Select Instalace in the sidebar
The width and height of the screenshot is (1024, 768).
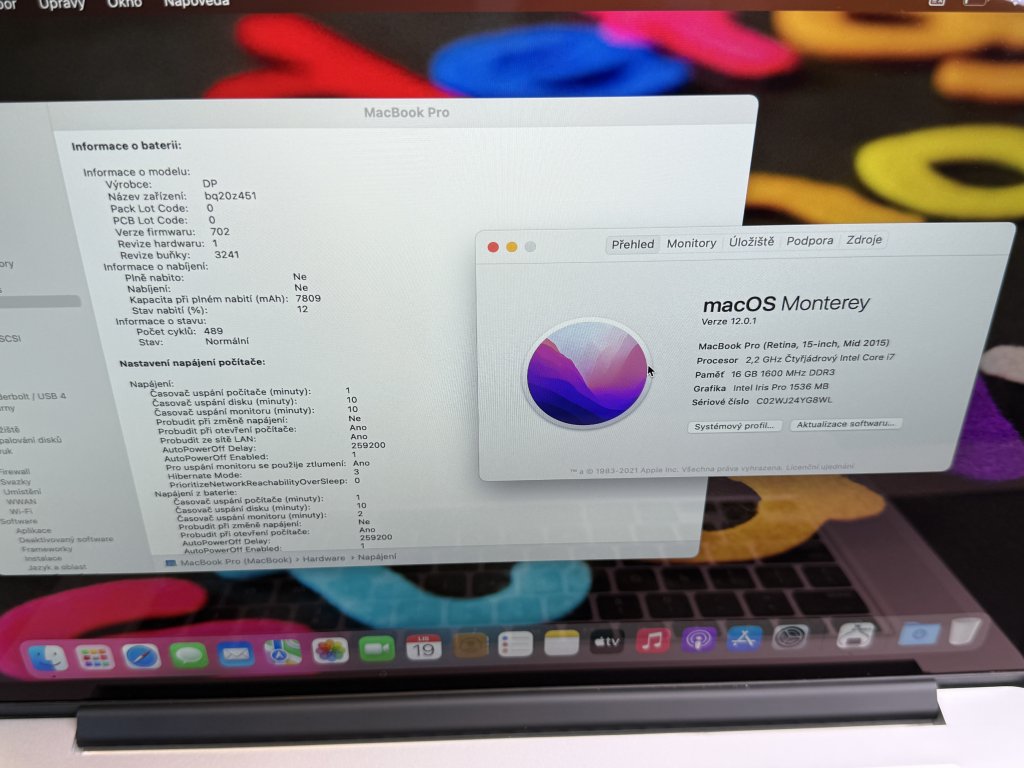click(x=43, y=558)
